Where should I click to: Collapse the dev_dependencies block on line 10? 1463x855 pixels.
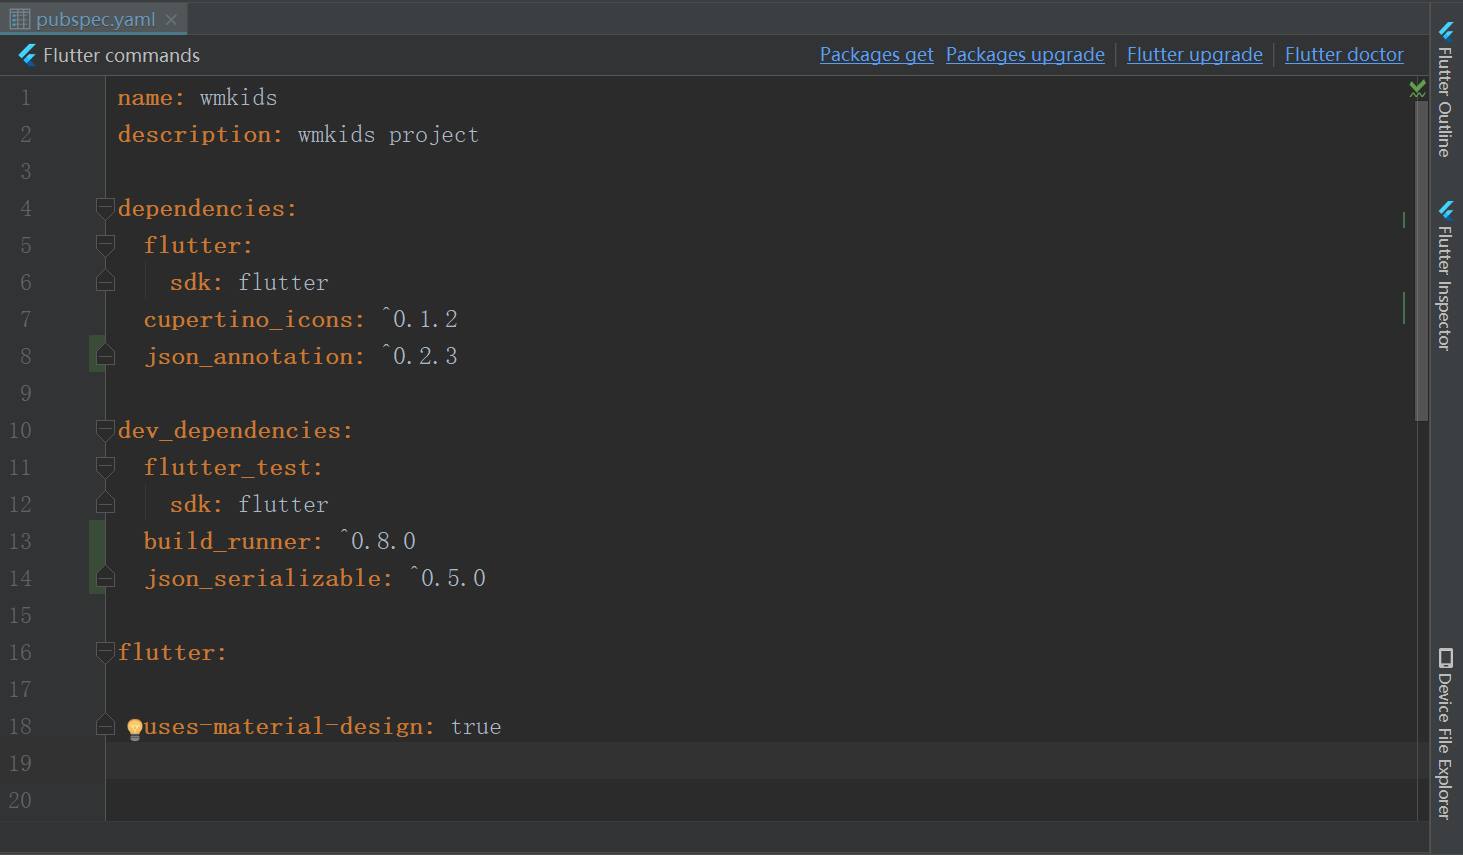[105, 430]
